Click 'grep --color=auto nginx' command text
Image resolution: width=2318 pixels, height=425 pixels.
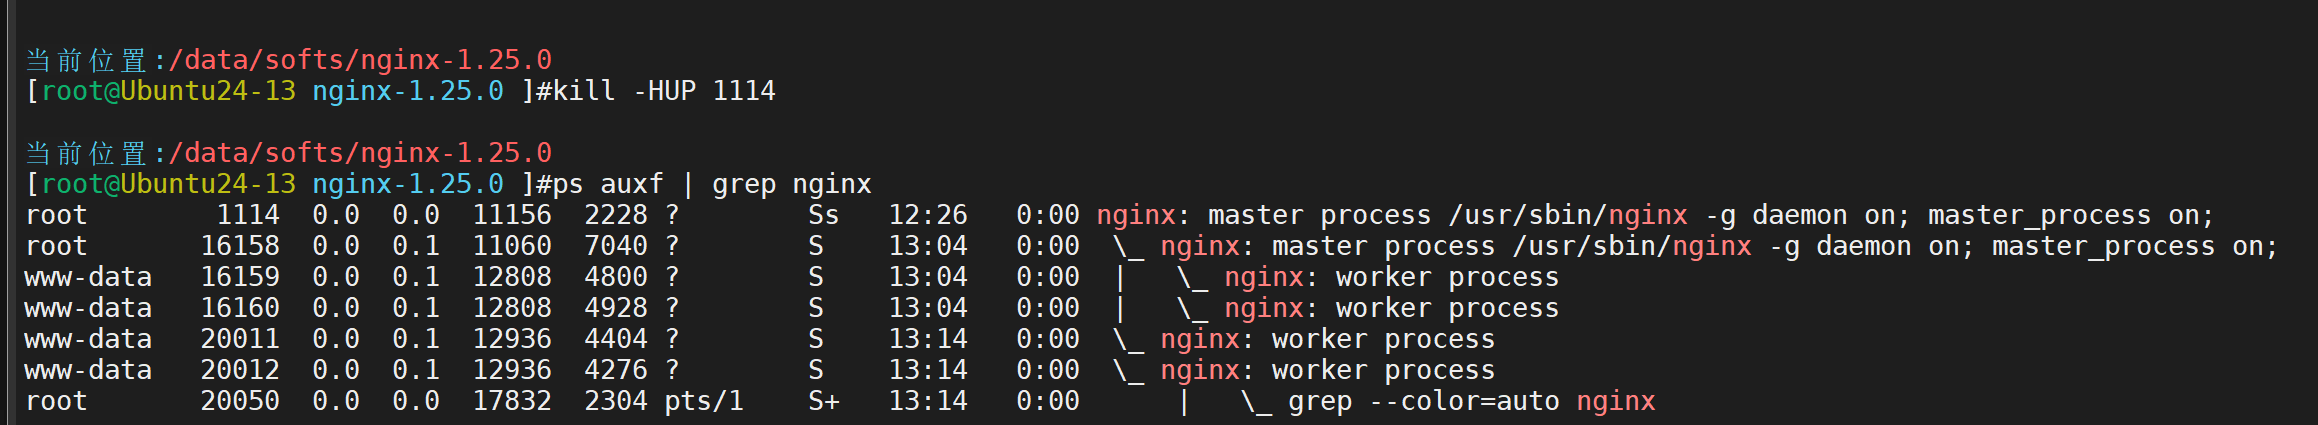pyautogui.click(x=1472, y=401)
